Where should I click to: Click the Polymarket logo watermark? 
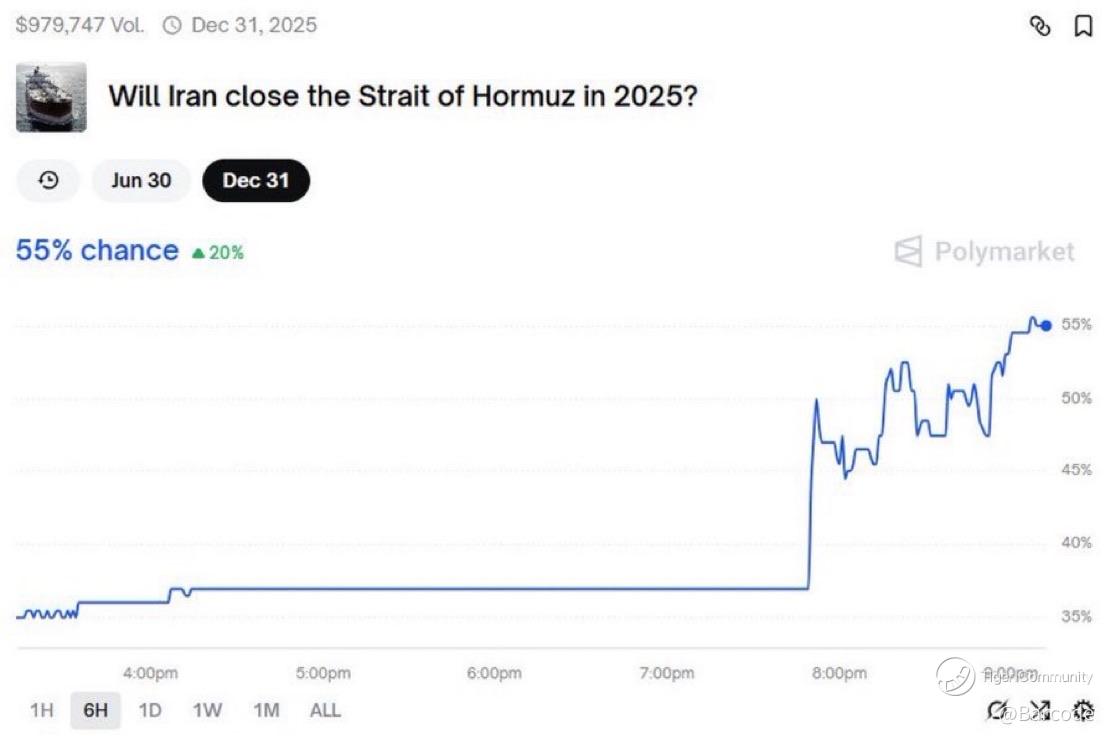984,251
